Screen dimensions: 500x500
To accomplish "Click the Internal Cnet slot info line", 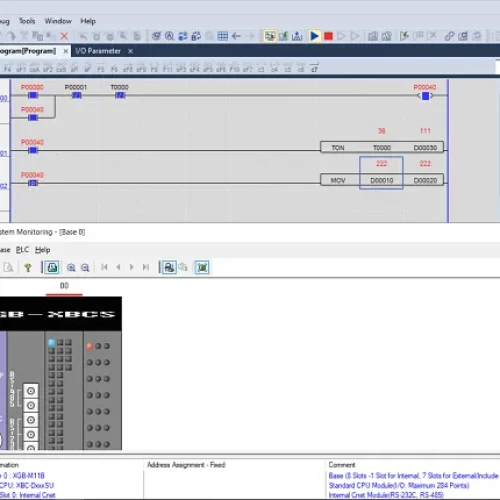I will [x=28, y=495].
